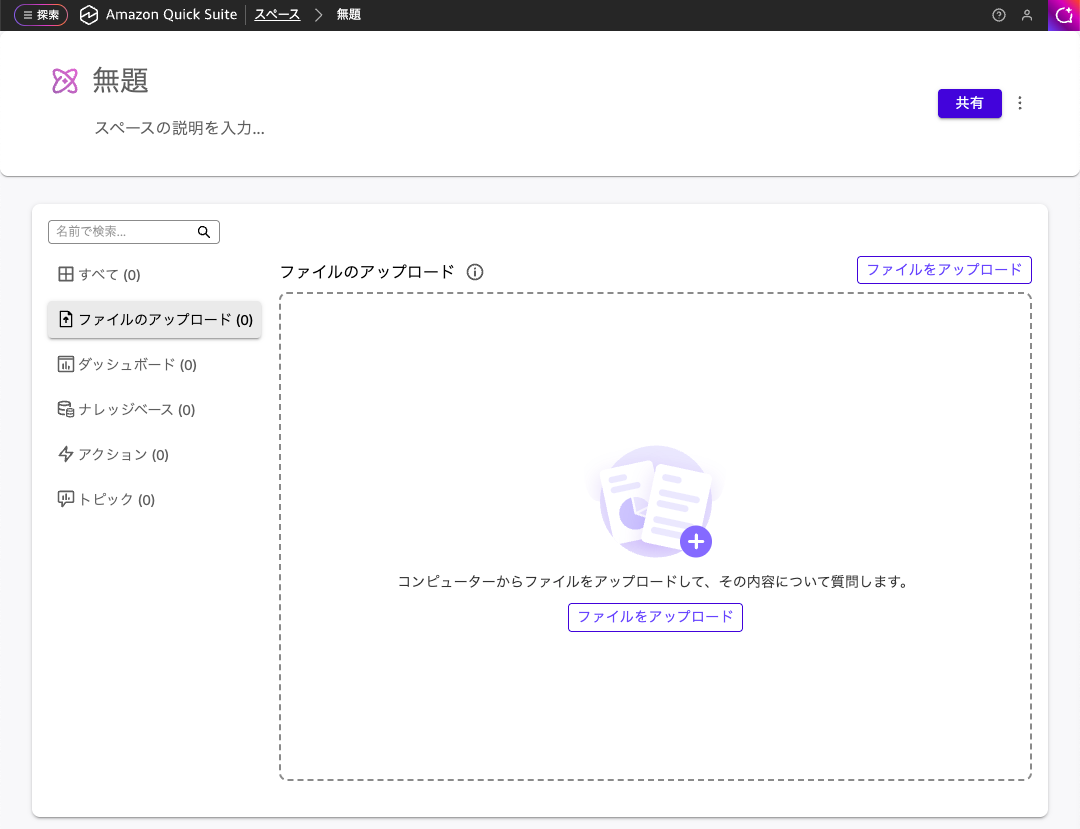
Task: Click the アクション lightning icon
Action: (66, 454)
